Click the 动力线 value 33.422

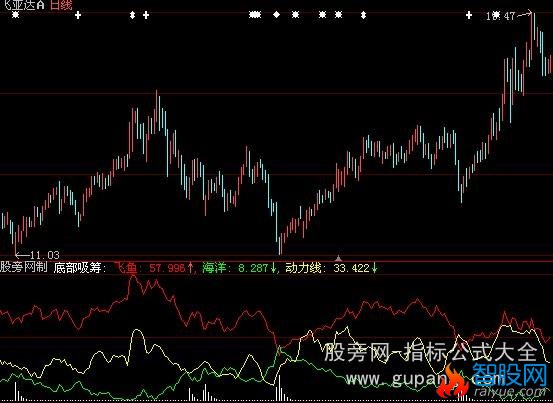click(351, 268)
